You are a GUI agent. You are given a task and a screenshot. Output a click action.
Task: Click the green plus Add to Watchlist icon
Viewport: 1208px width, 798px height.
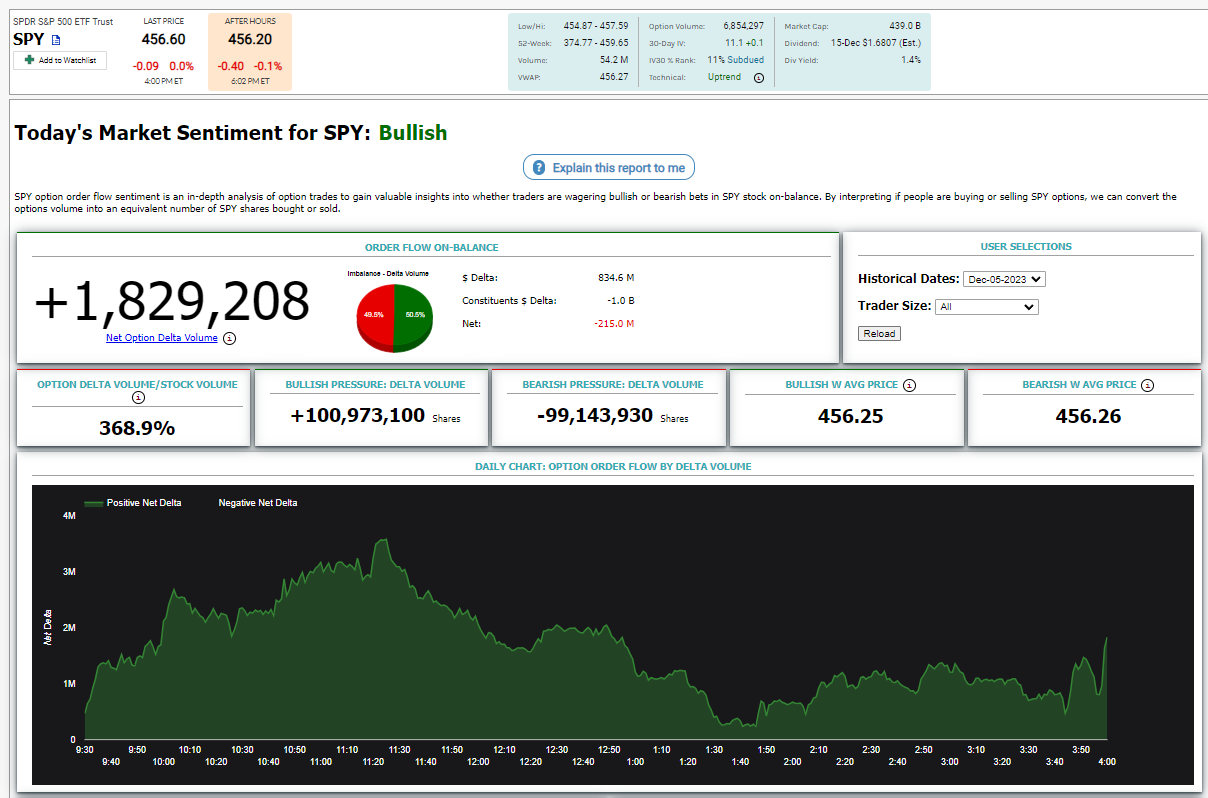pyautogui.click(x=30, y=60)
